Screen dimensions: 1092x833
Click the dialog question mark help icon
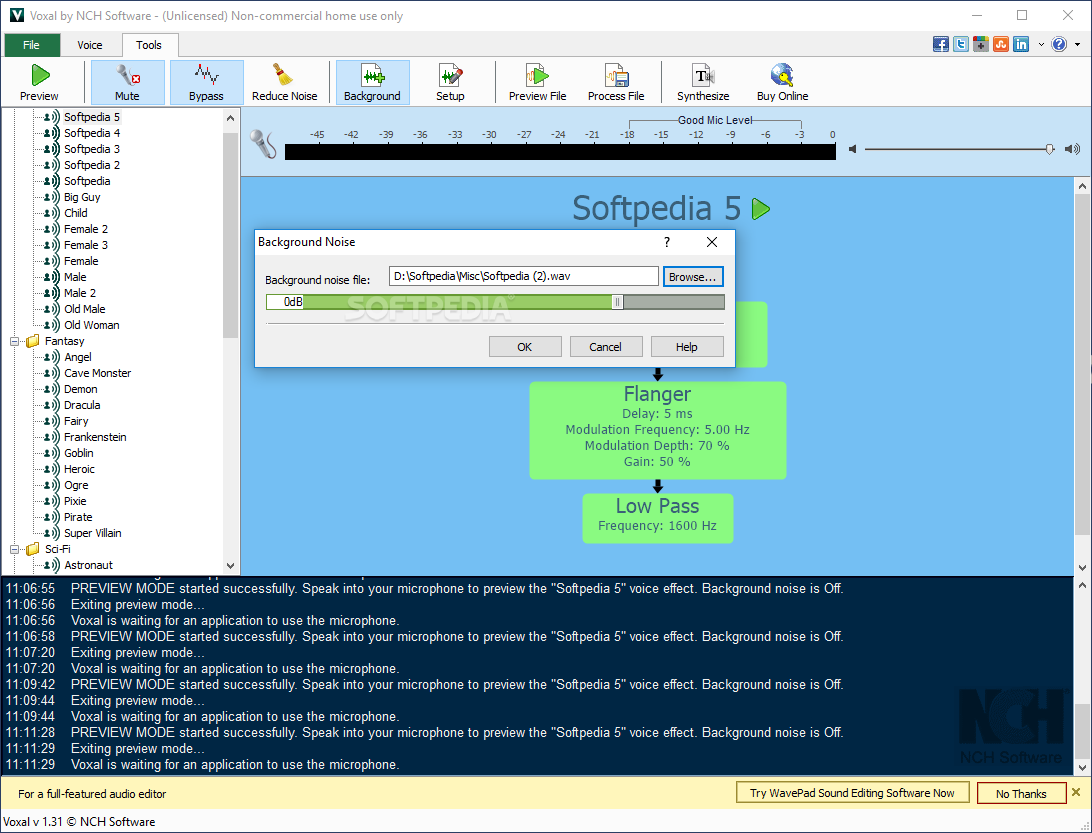[666, 242]
